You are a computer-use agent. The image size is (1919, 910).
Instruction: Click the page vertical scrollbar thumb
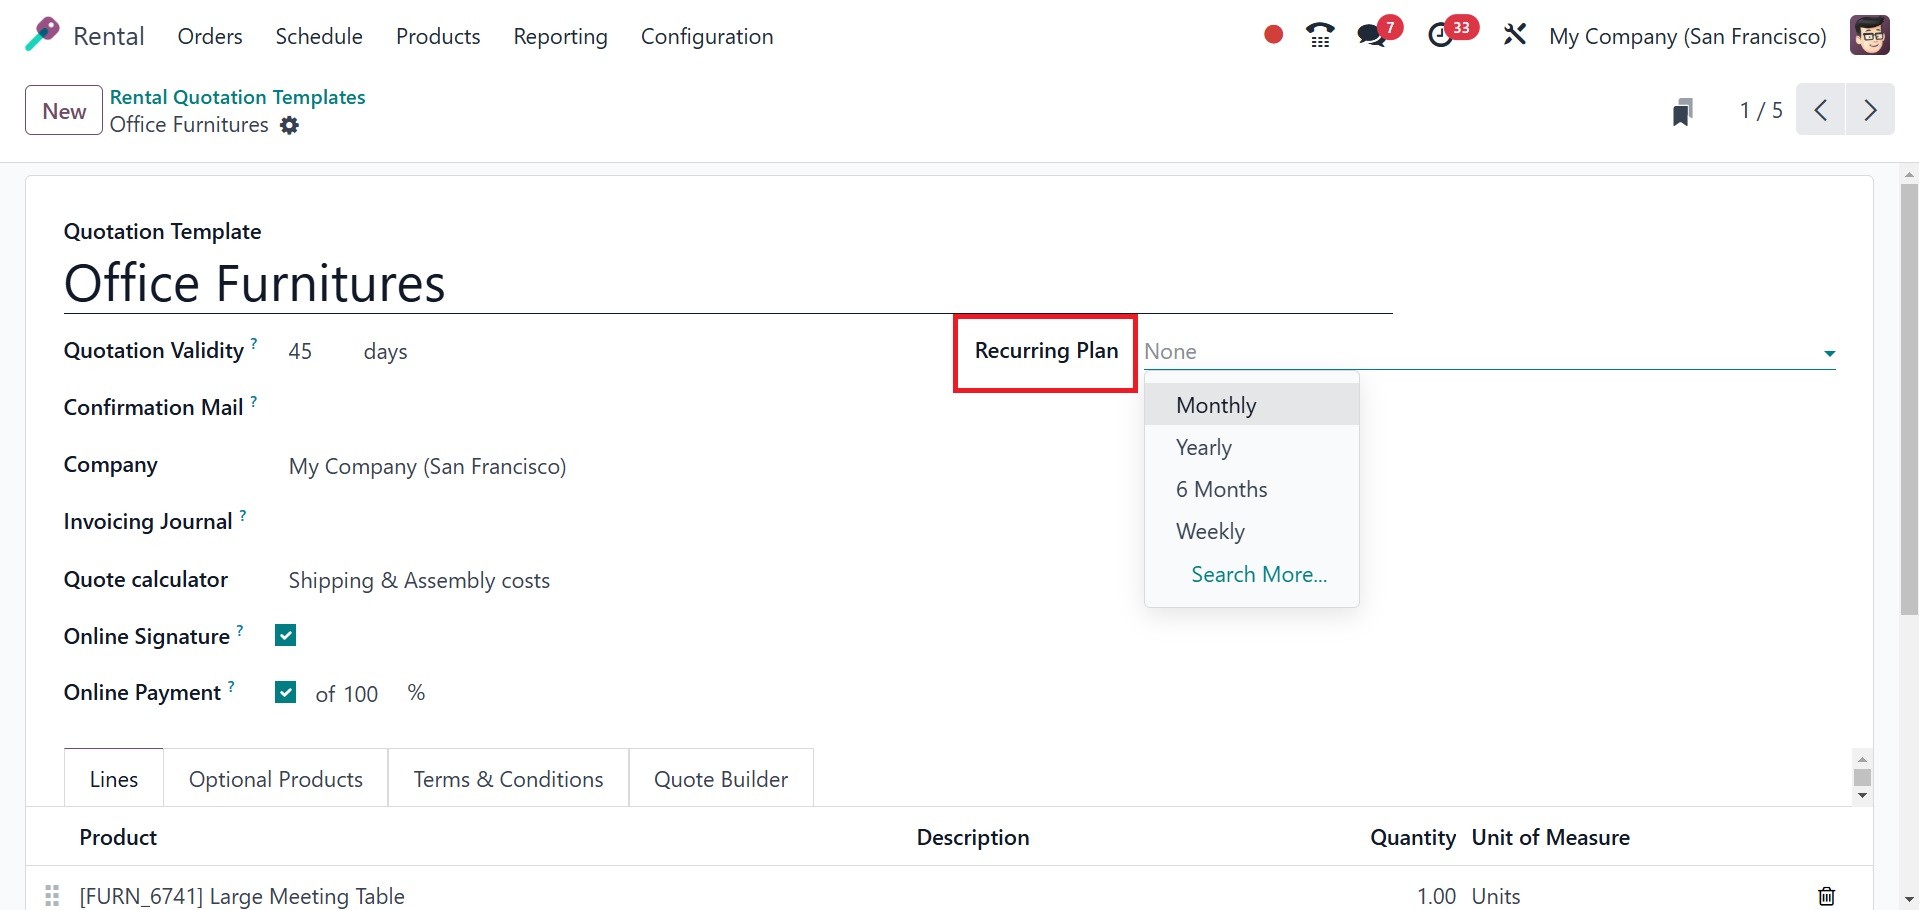coord(1909,400)
